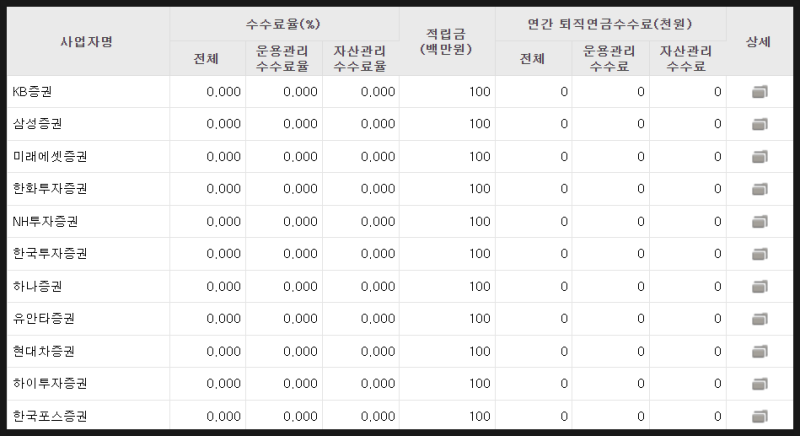Click the 운용관리 수수료 header
800x436 pixels.
(609, 59)
